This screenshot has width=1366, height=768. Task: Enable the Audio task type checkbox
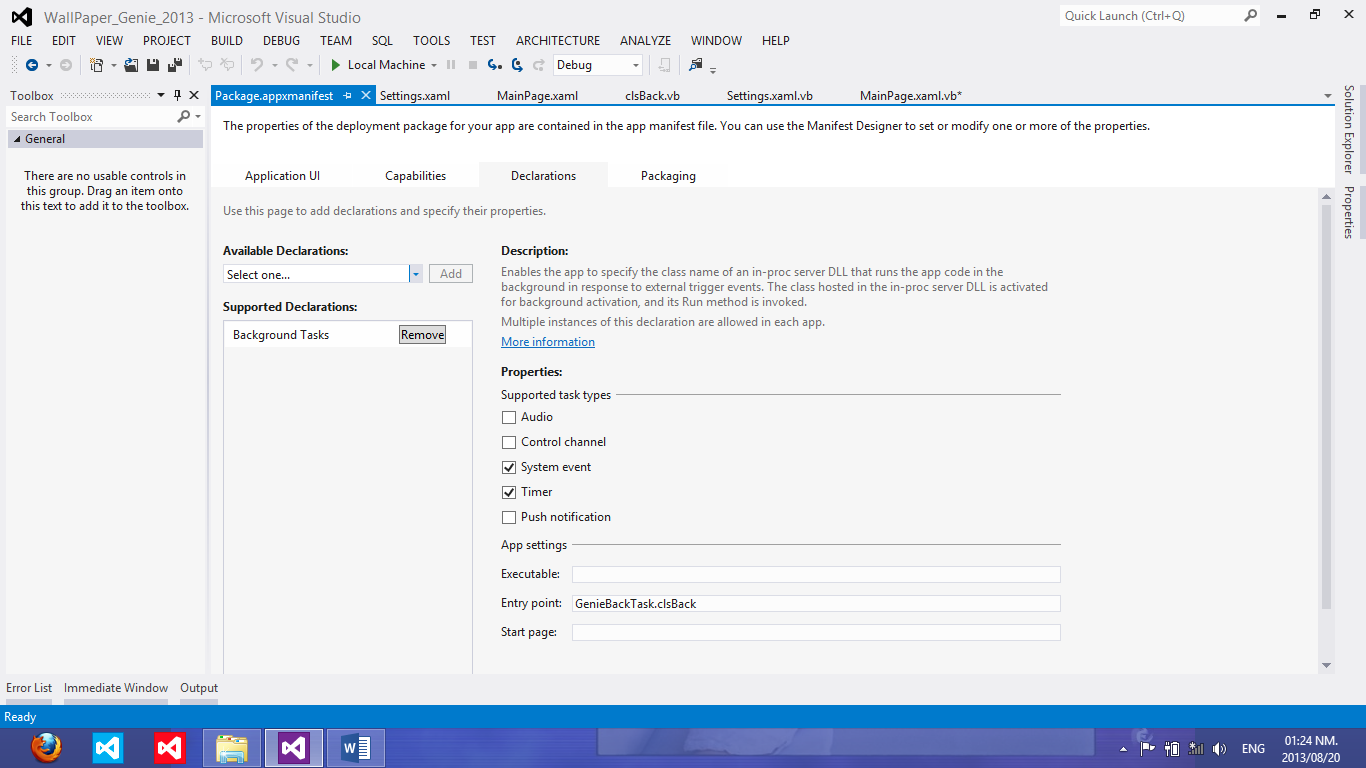pyautogui.click(x=509, y=418)
